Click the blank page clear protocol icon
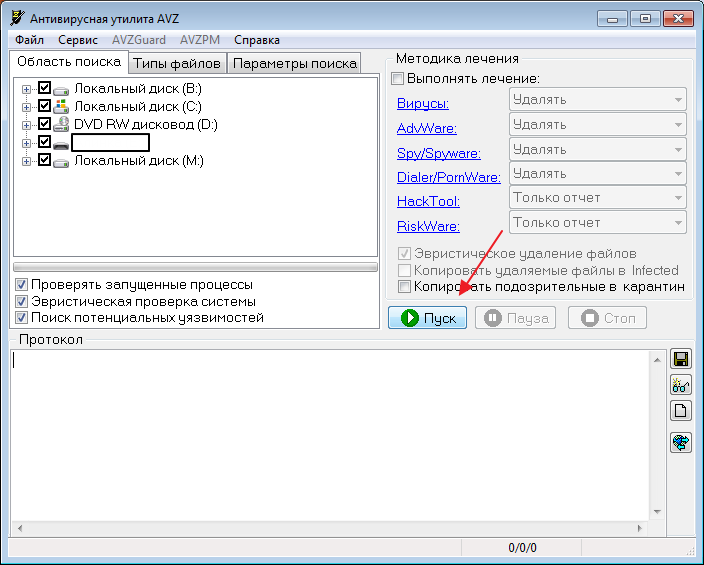 point(681,410)
